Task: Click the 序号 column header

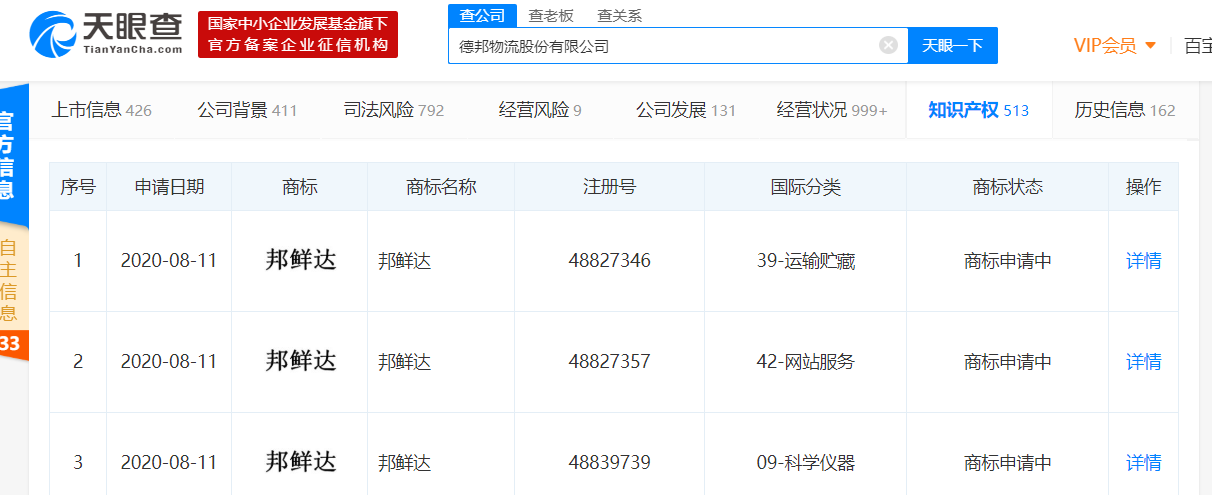Action: 78,187
